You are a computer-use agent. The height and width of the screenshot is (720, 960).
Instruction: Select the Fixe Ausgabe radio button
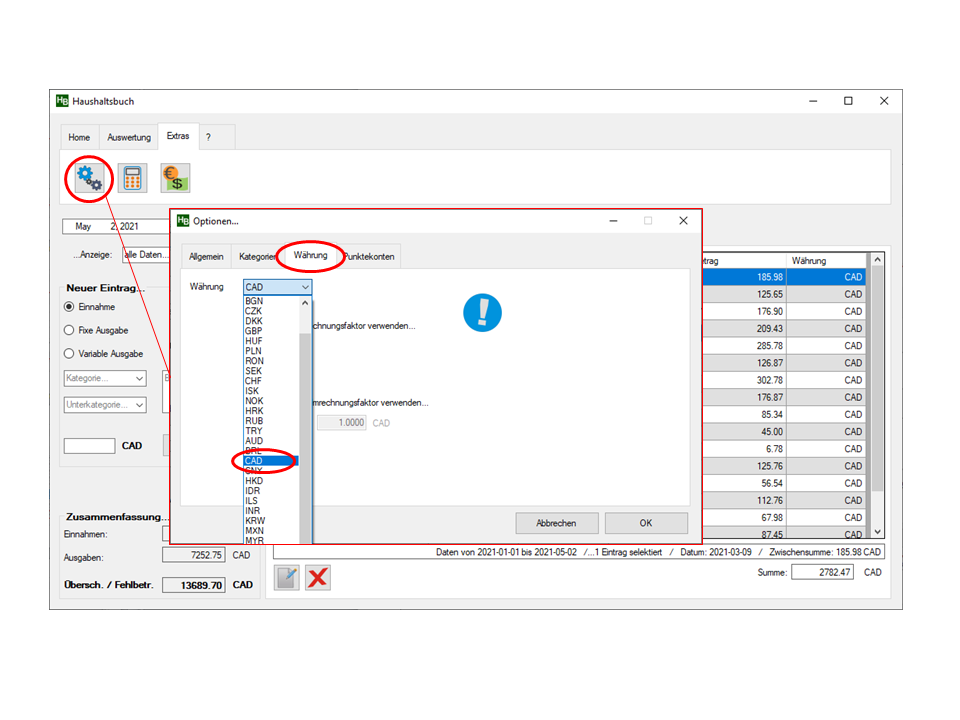pos(69,330)
